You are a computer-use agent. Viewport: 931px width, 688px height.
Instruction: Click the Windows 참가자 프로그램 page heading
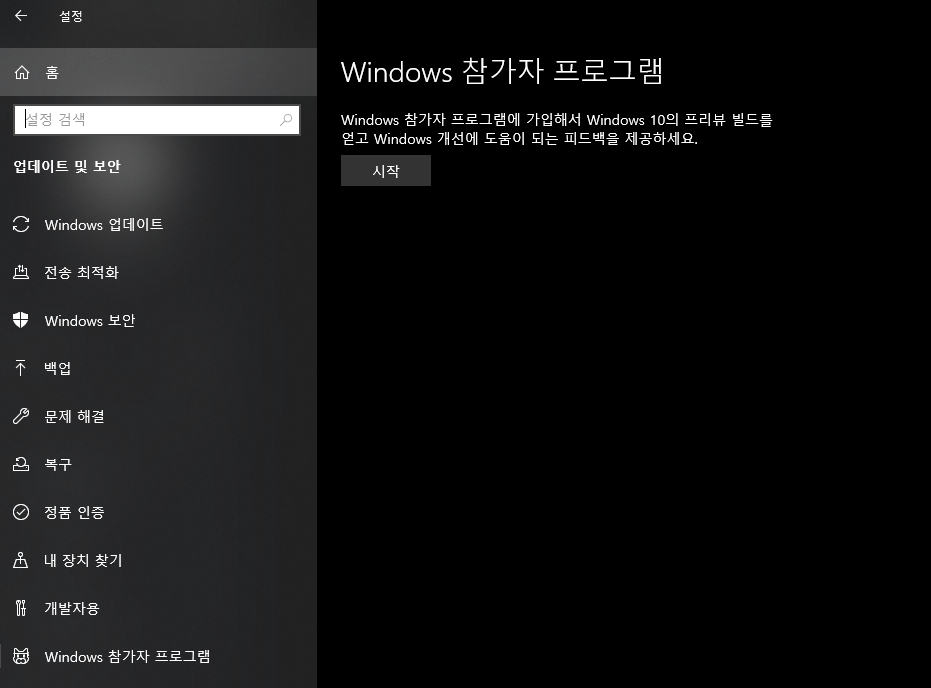[502, 72]
